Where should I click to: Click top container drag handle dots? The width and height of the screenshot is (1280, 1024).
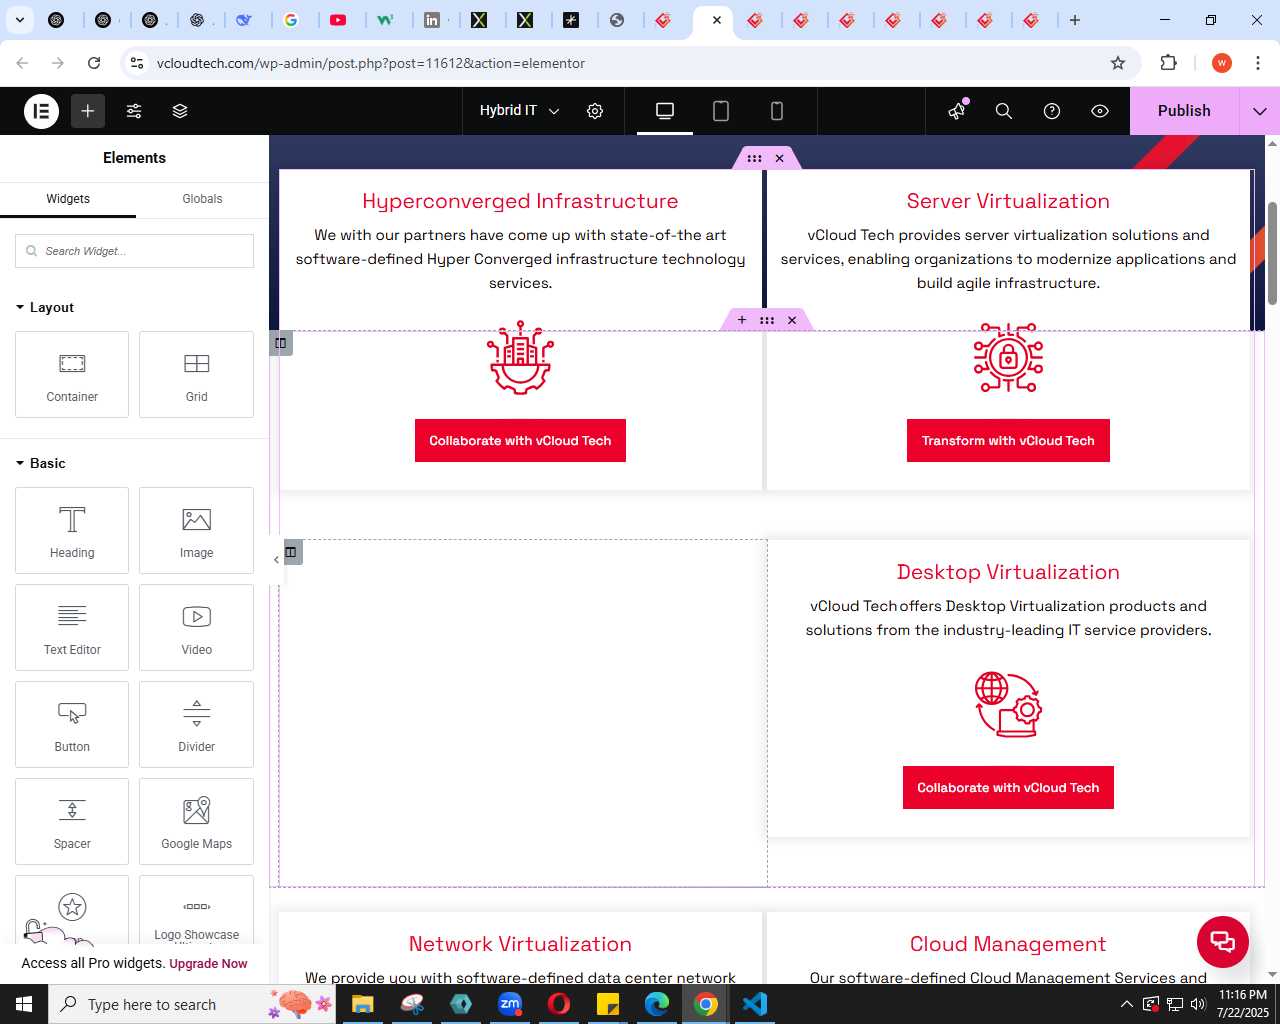point(754,158)
